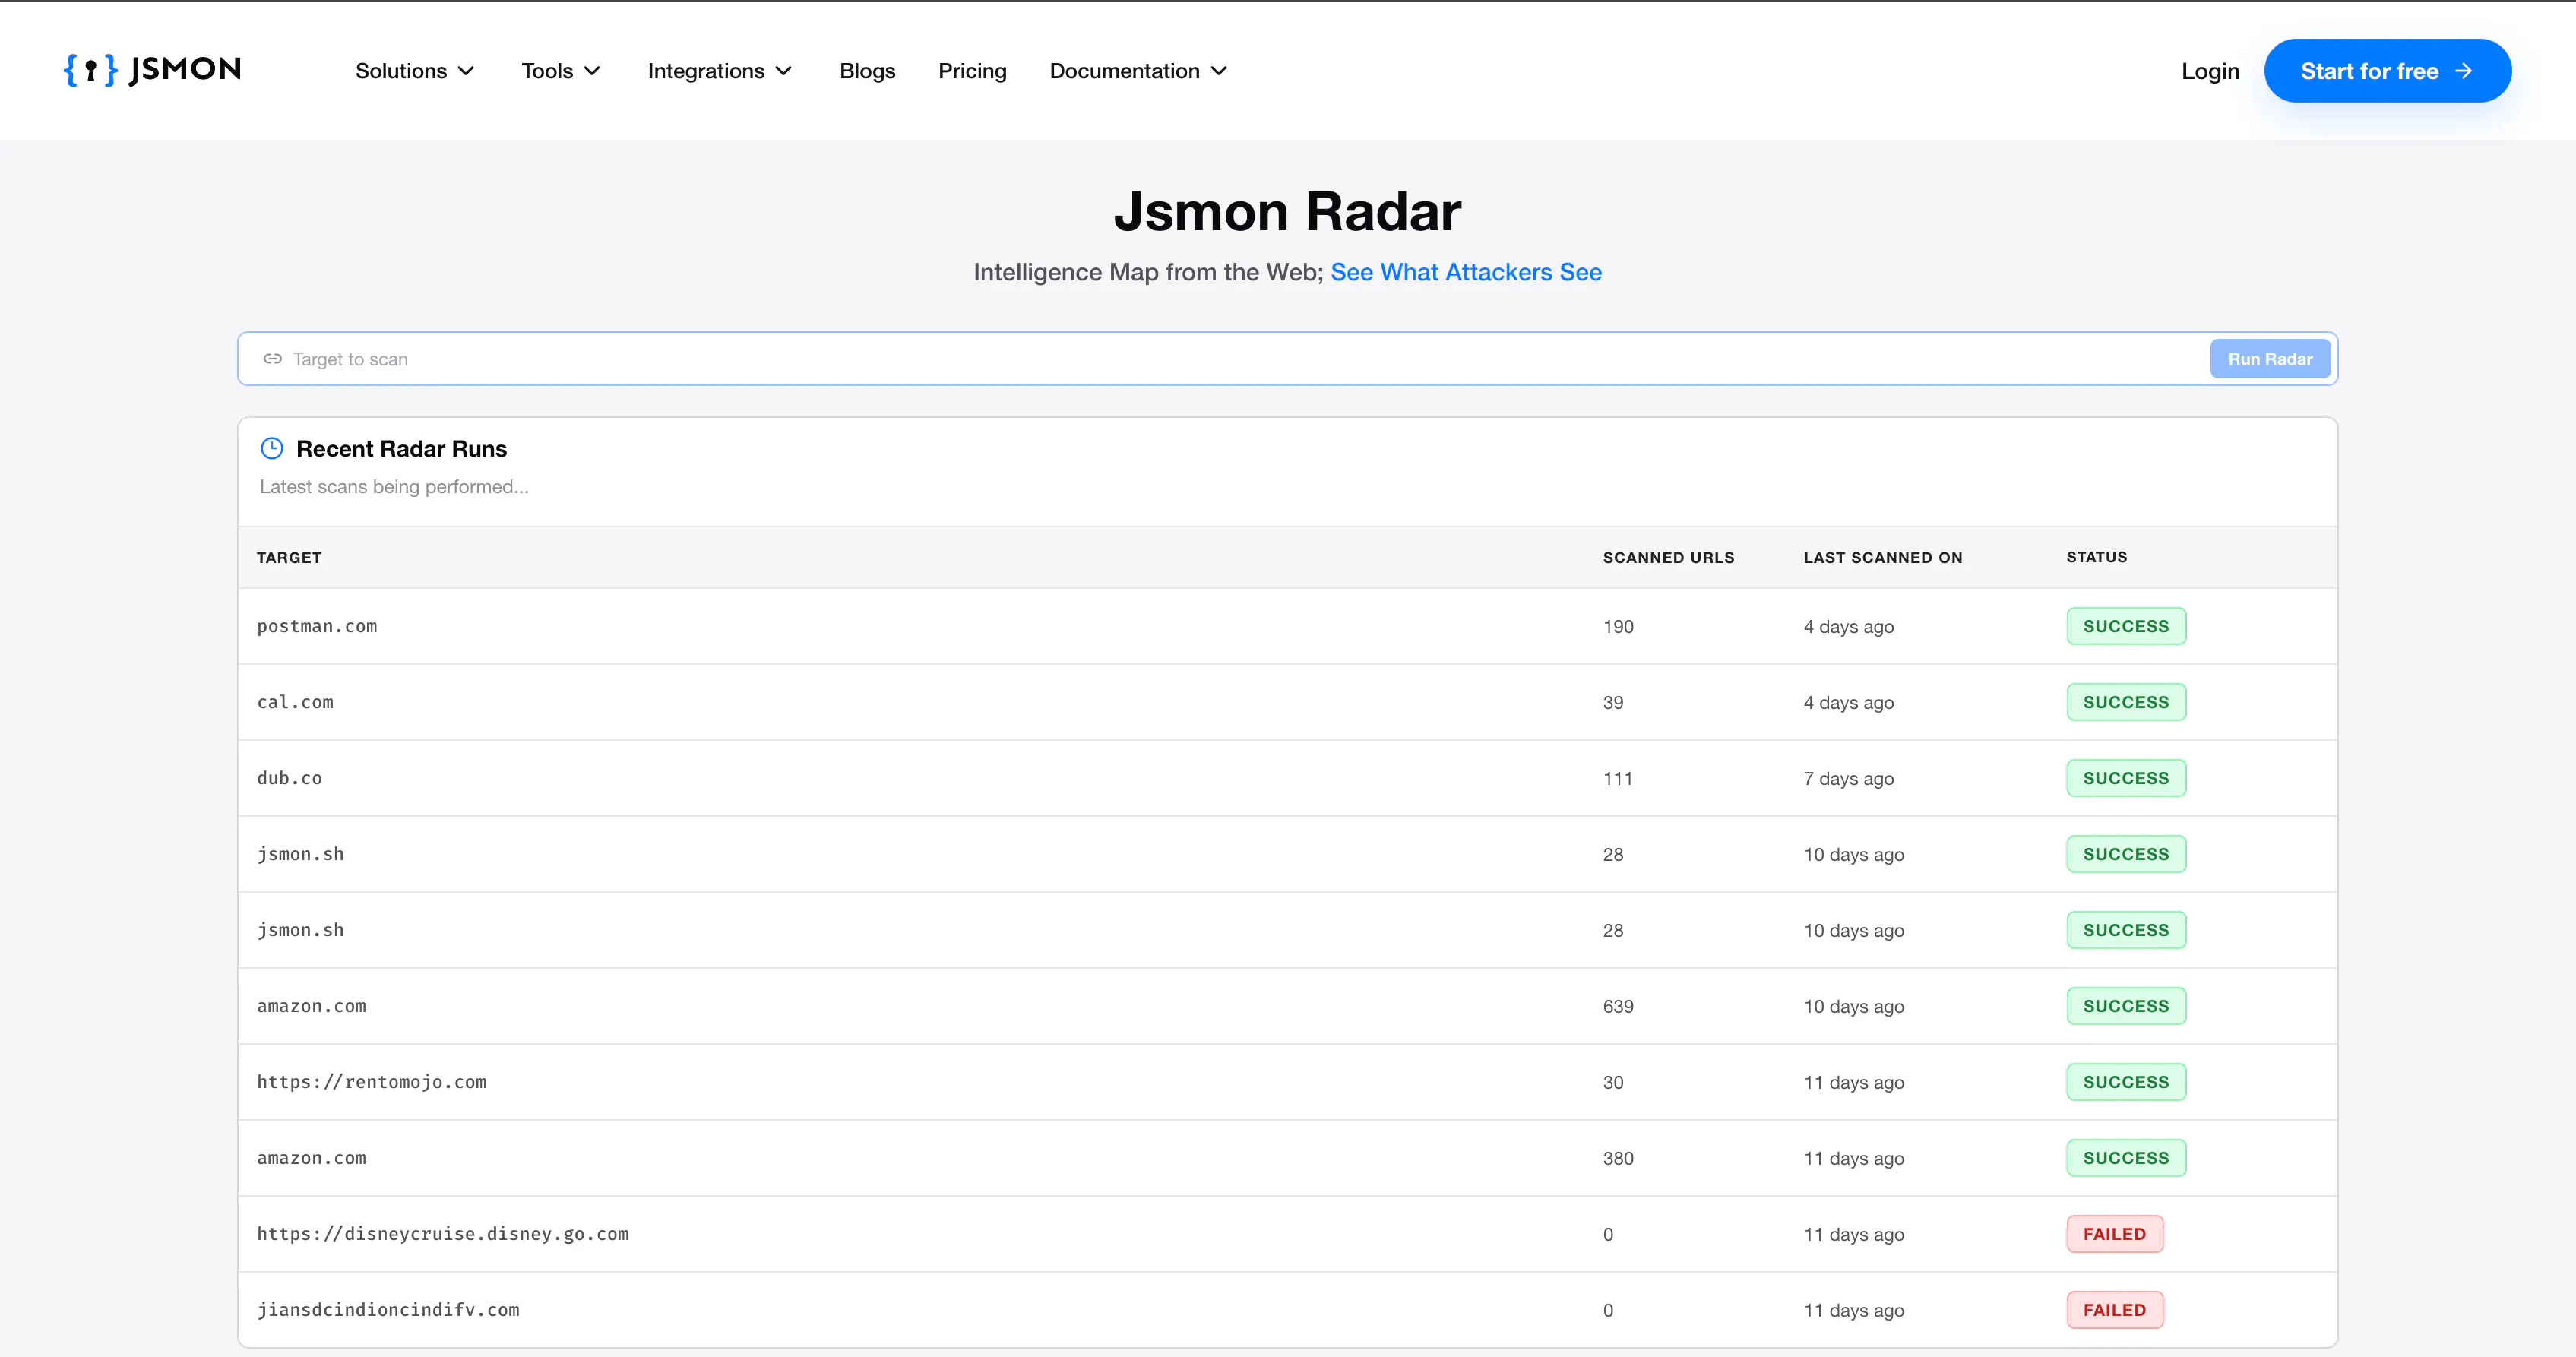The width and height of the screenshot is (2576, 1357).
Task: Expand the Integrations dropdown
Action: click(x=720, y=71)
